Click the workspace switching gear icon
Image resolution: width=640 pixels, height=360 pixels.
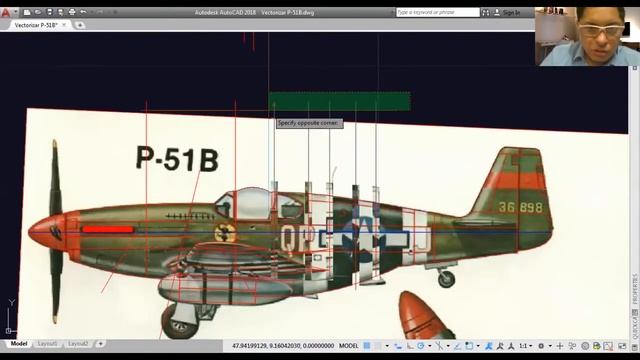541,346
